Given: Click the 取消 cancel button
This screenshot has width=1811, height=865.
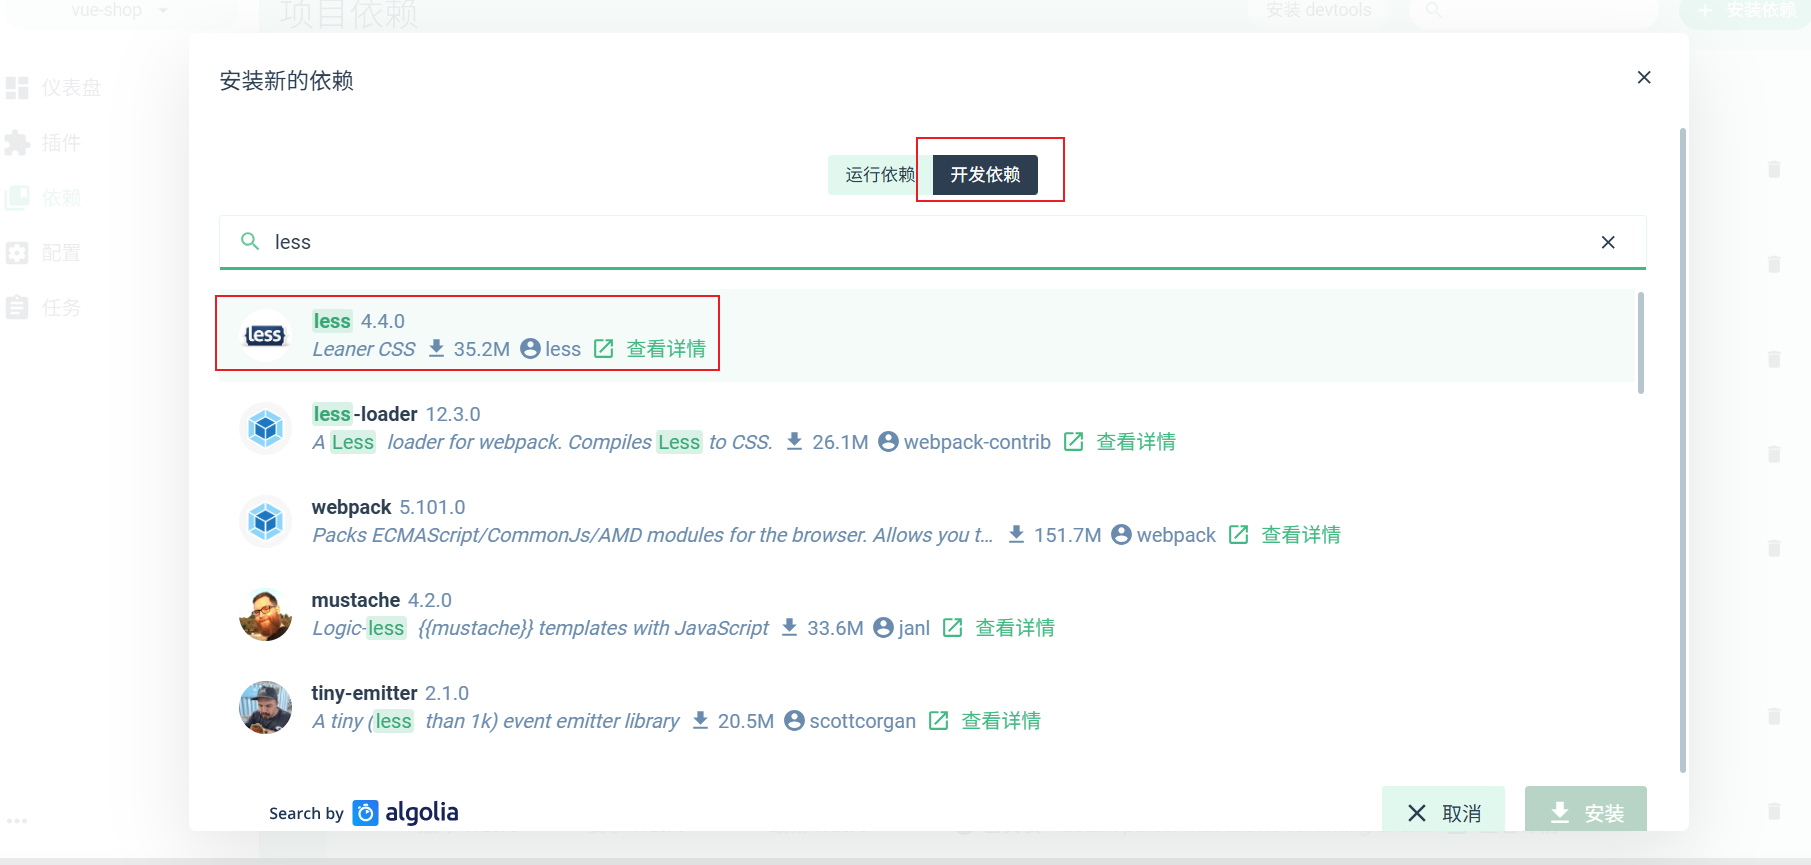Looking at the screenshot, I should [1443, 809].
